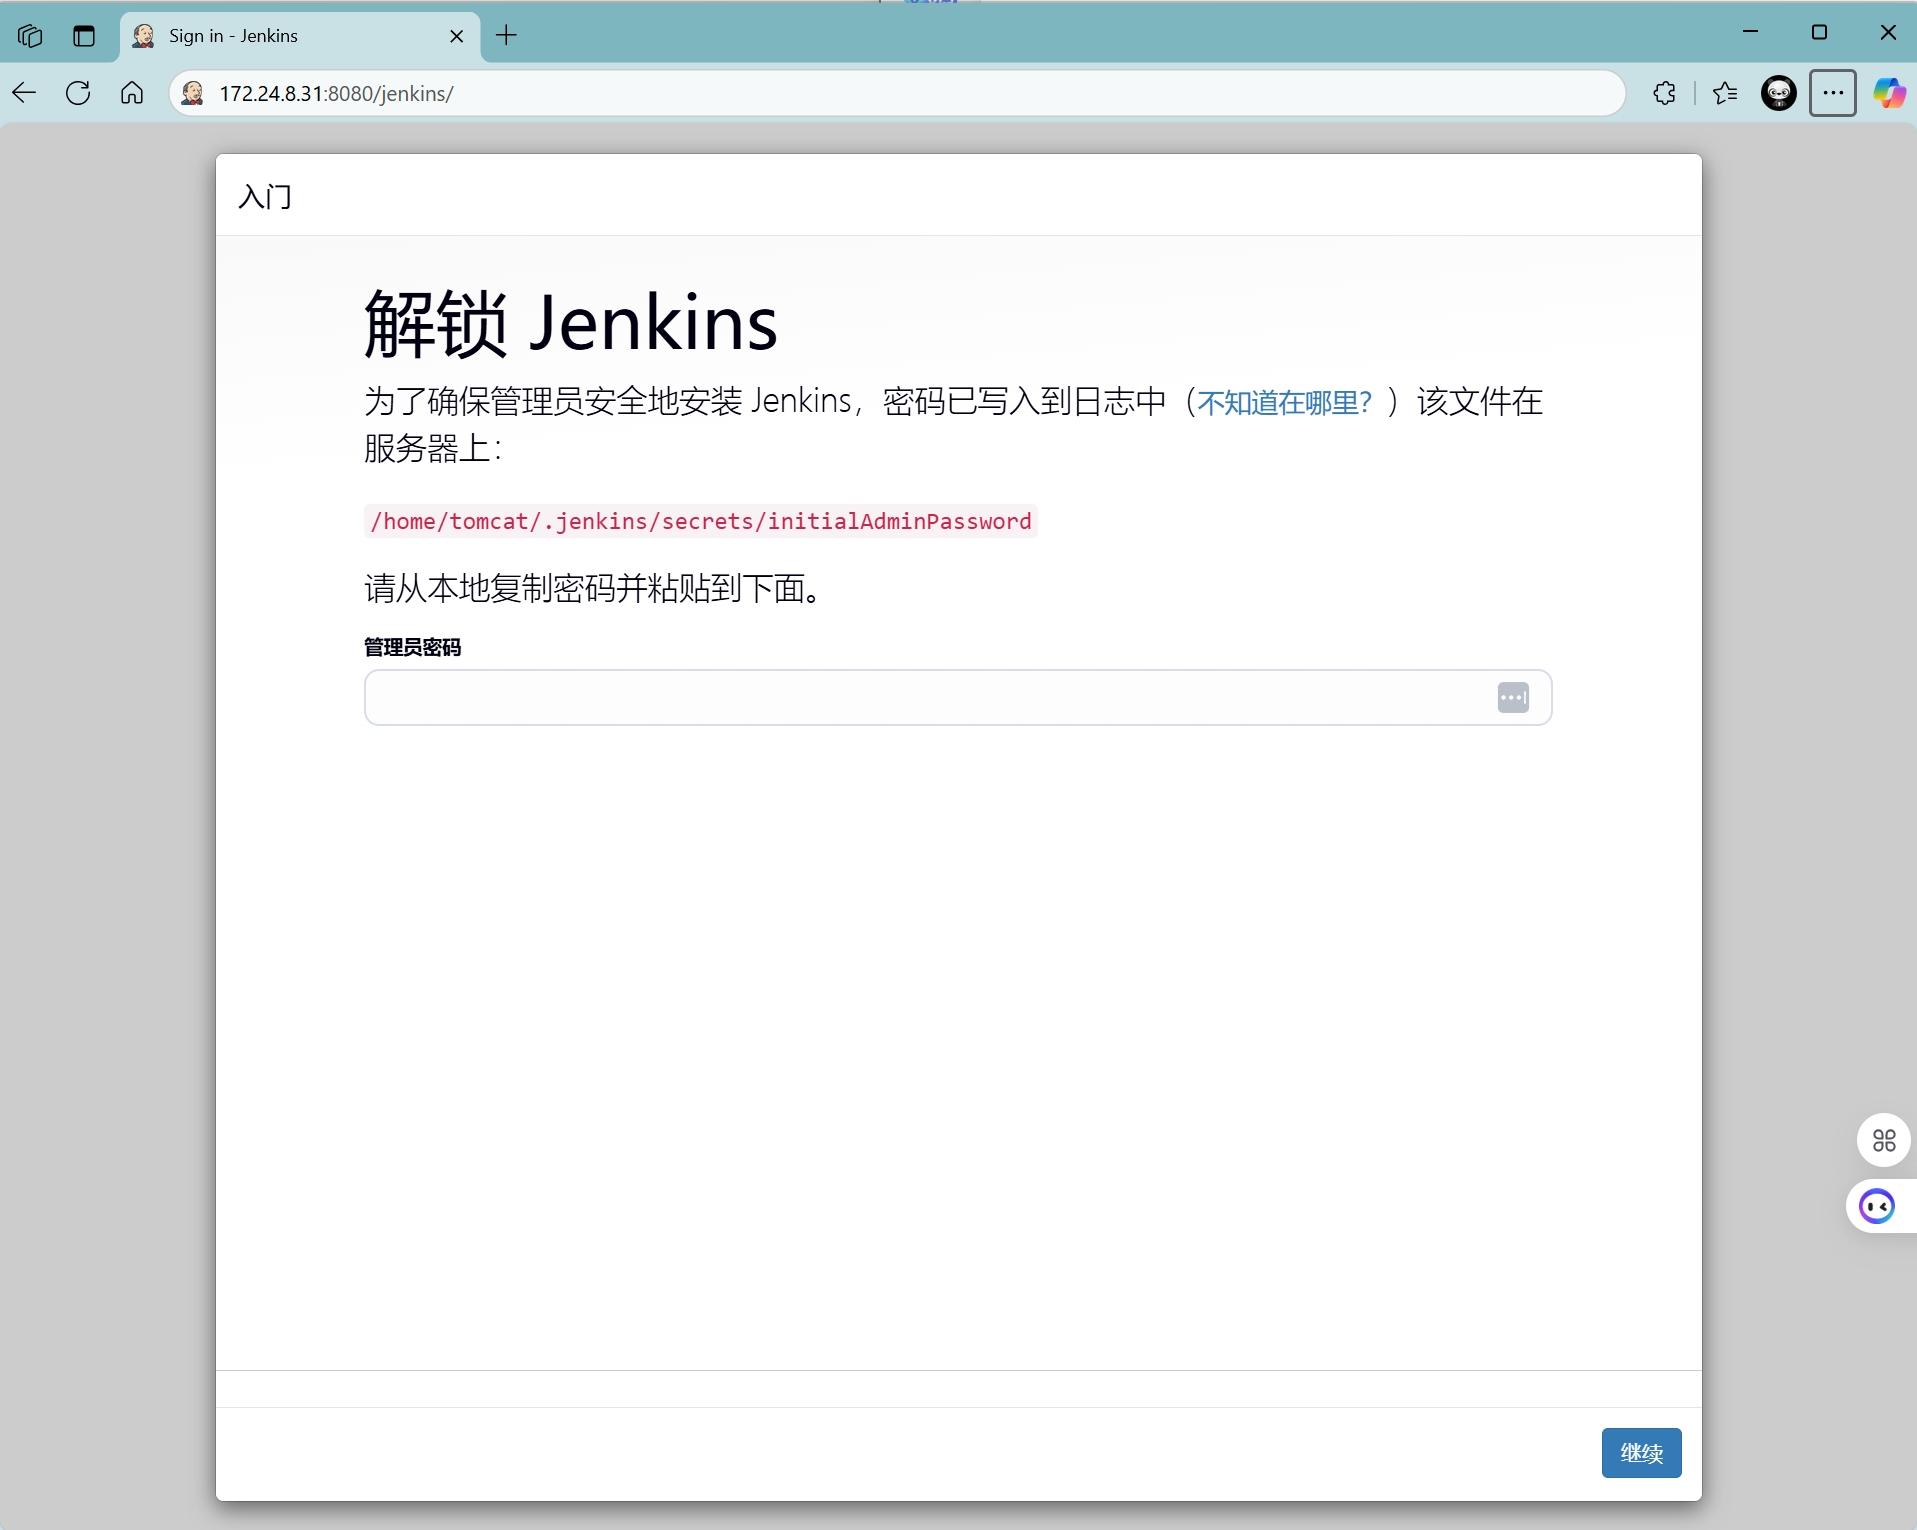The height and width of the screenshot is (1530, 1917).
Task: Open the Workspaces icon
Action: click(30, 36)
